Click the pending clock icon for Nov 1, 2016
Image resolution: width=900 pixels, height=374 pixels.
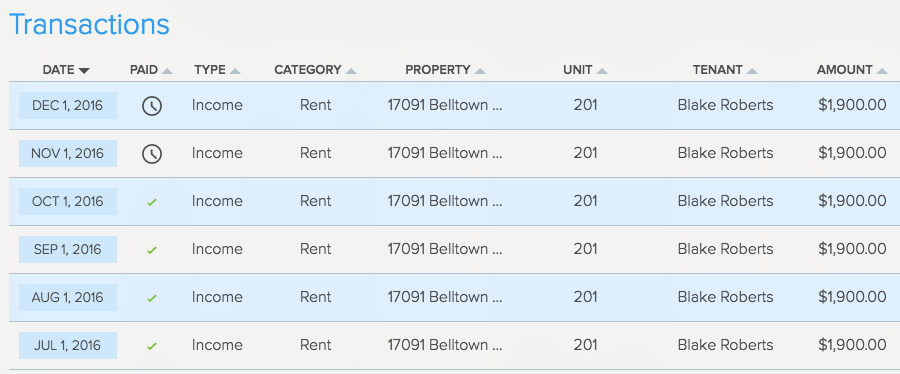click(x=152, y=154)
